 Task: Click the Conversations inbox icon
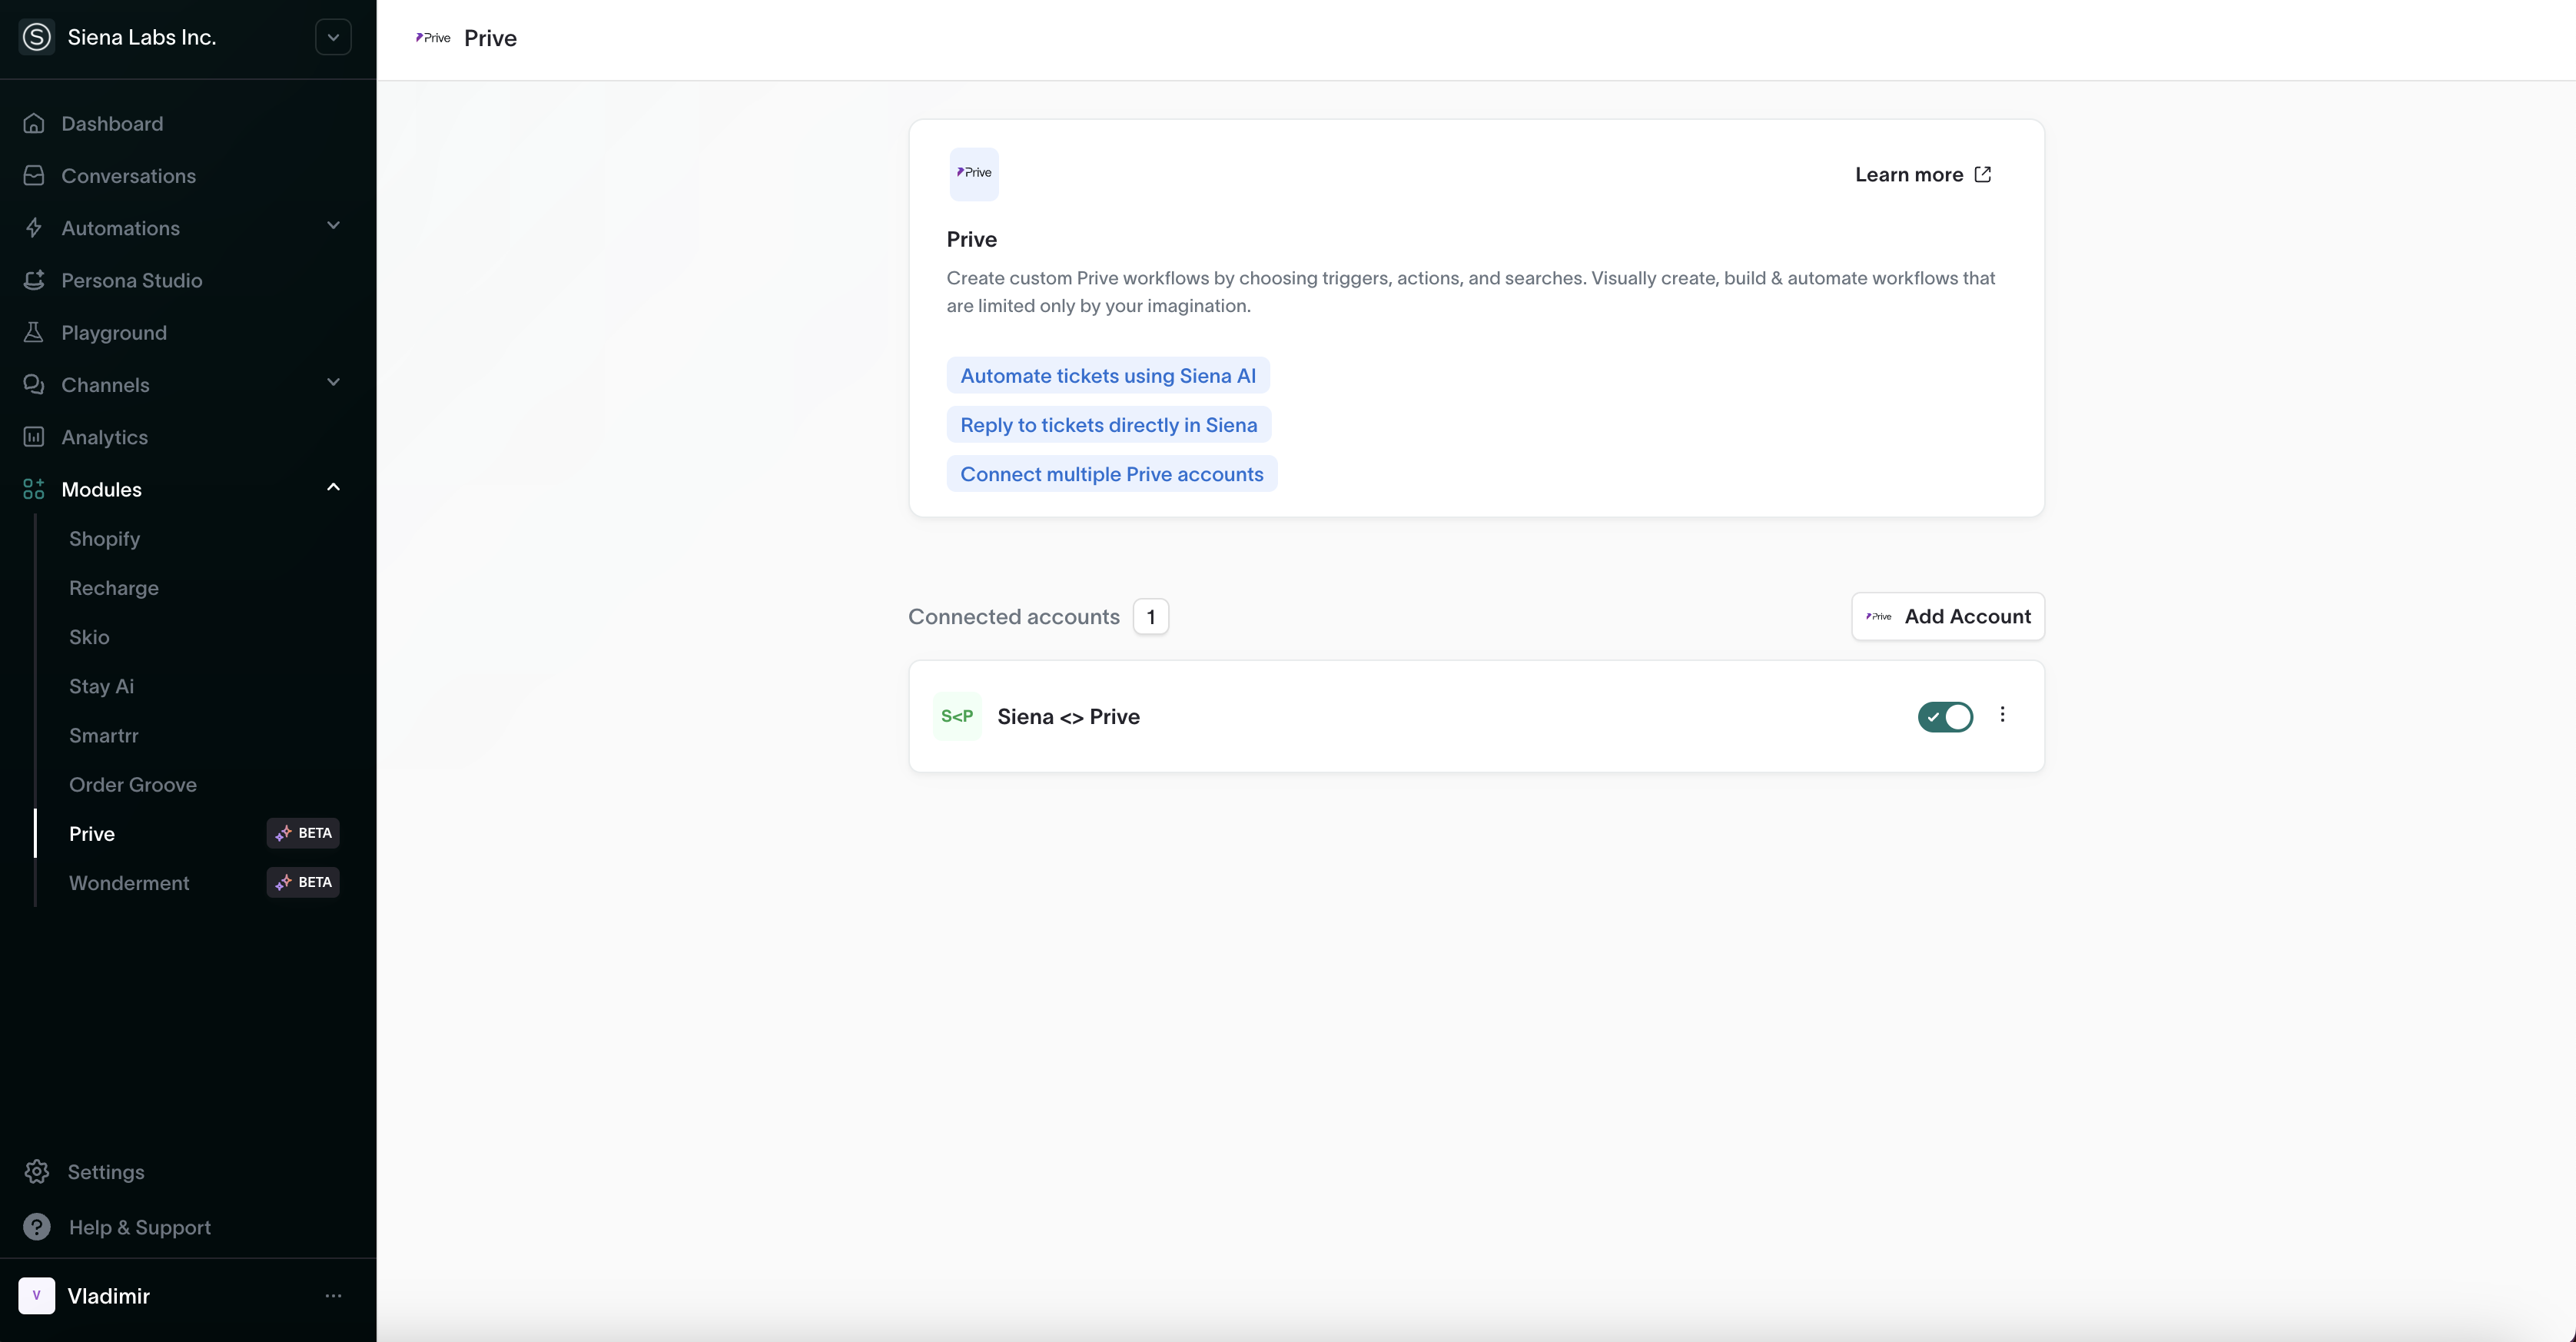pyautogui.click(x=34, y=175)
